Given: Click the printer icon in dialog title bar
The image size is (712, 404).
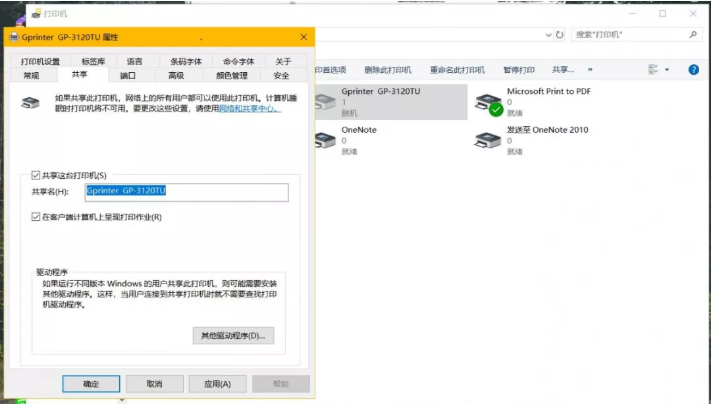Looking at the screenshot, I should pyautogui.click(x=14, y=37).
